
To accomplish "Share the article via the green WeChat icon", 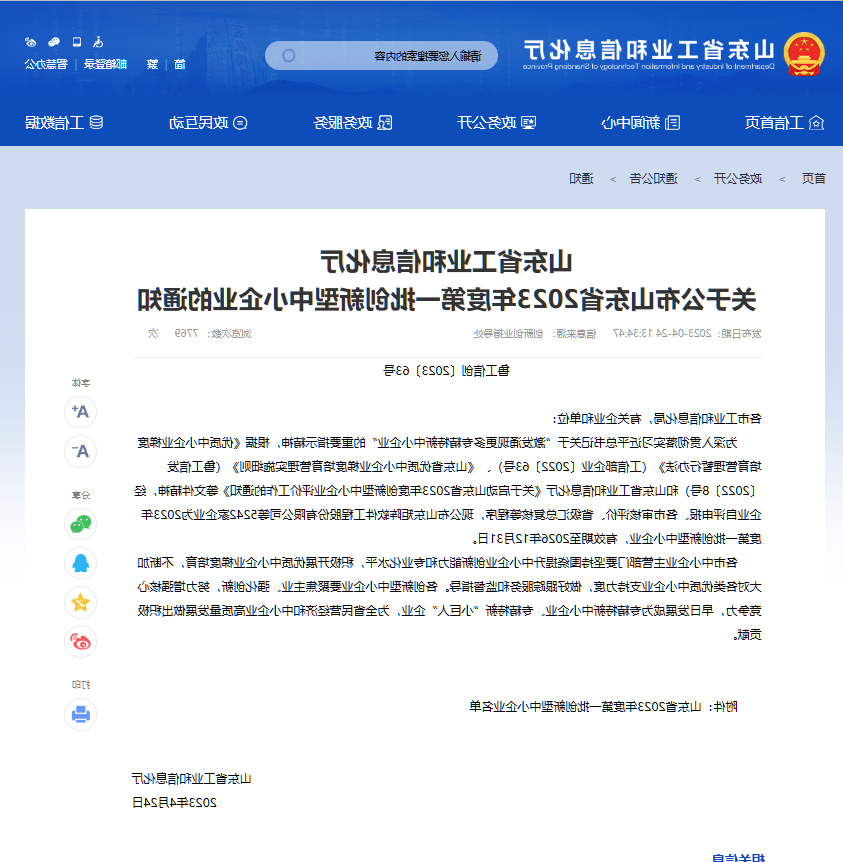I will click(80, 524).
